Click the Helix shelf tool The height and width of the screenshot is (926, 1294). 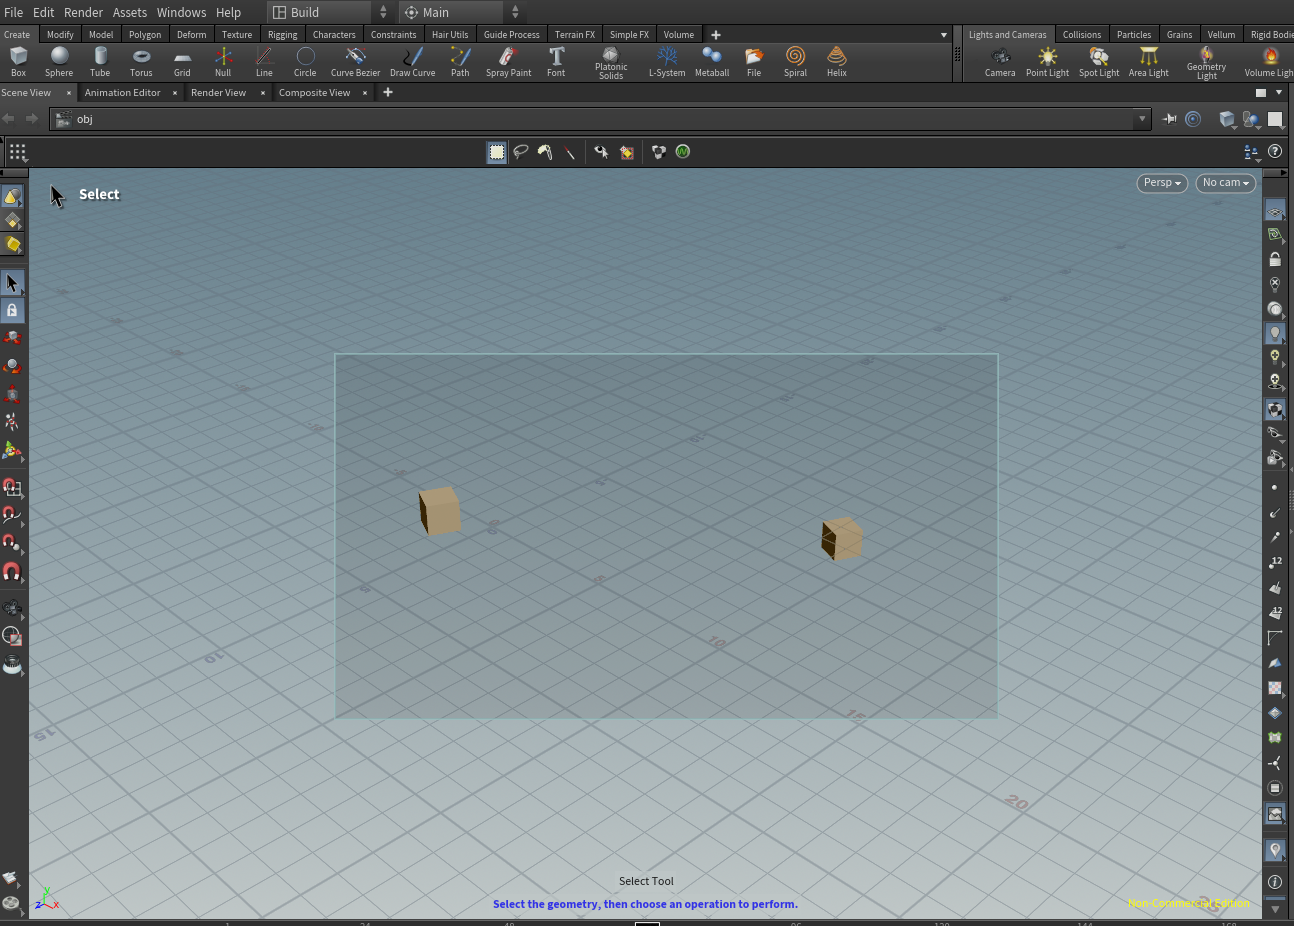point(837,61)
